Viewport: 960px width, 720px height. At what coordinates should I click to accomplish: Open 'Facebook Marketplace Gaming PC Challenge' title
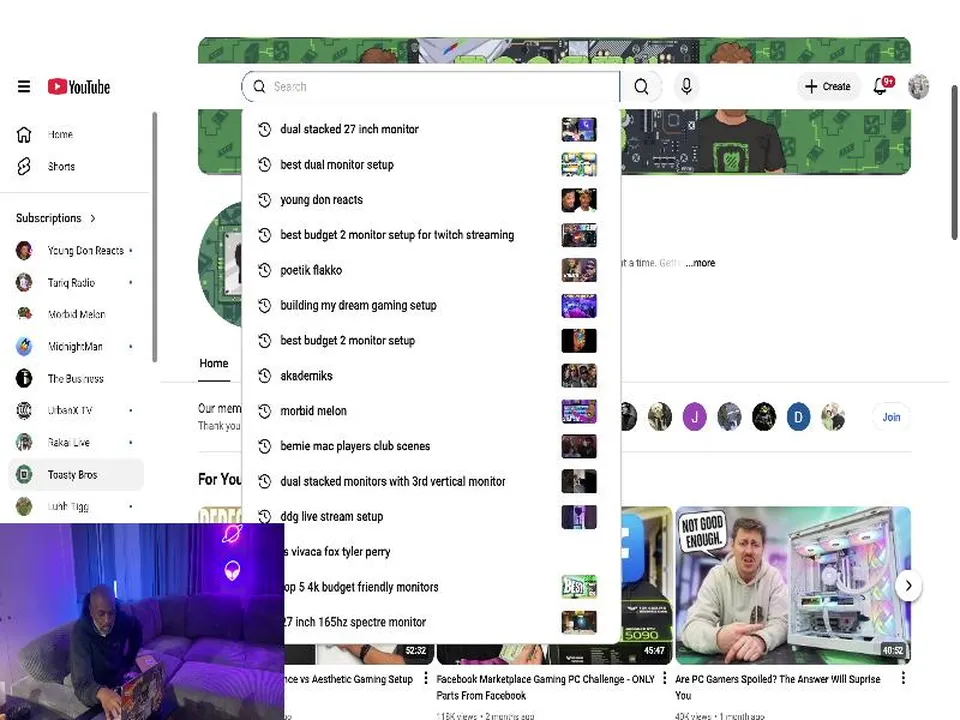pyautogui.click(x=545, y=687)
